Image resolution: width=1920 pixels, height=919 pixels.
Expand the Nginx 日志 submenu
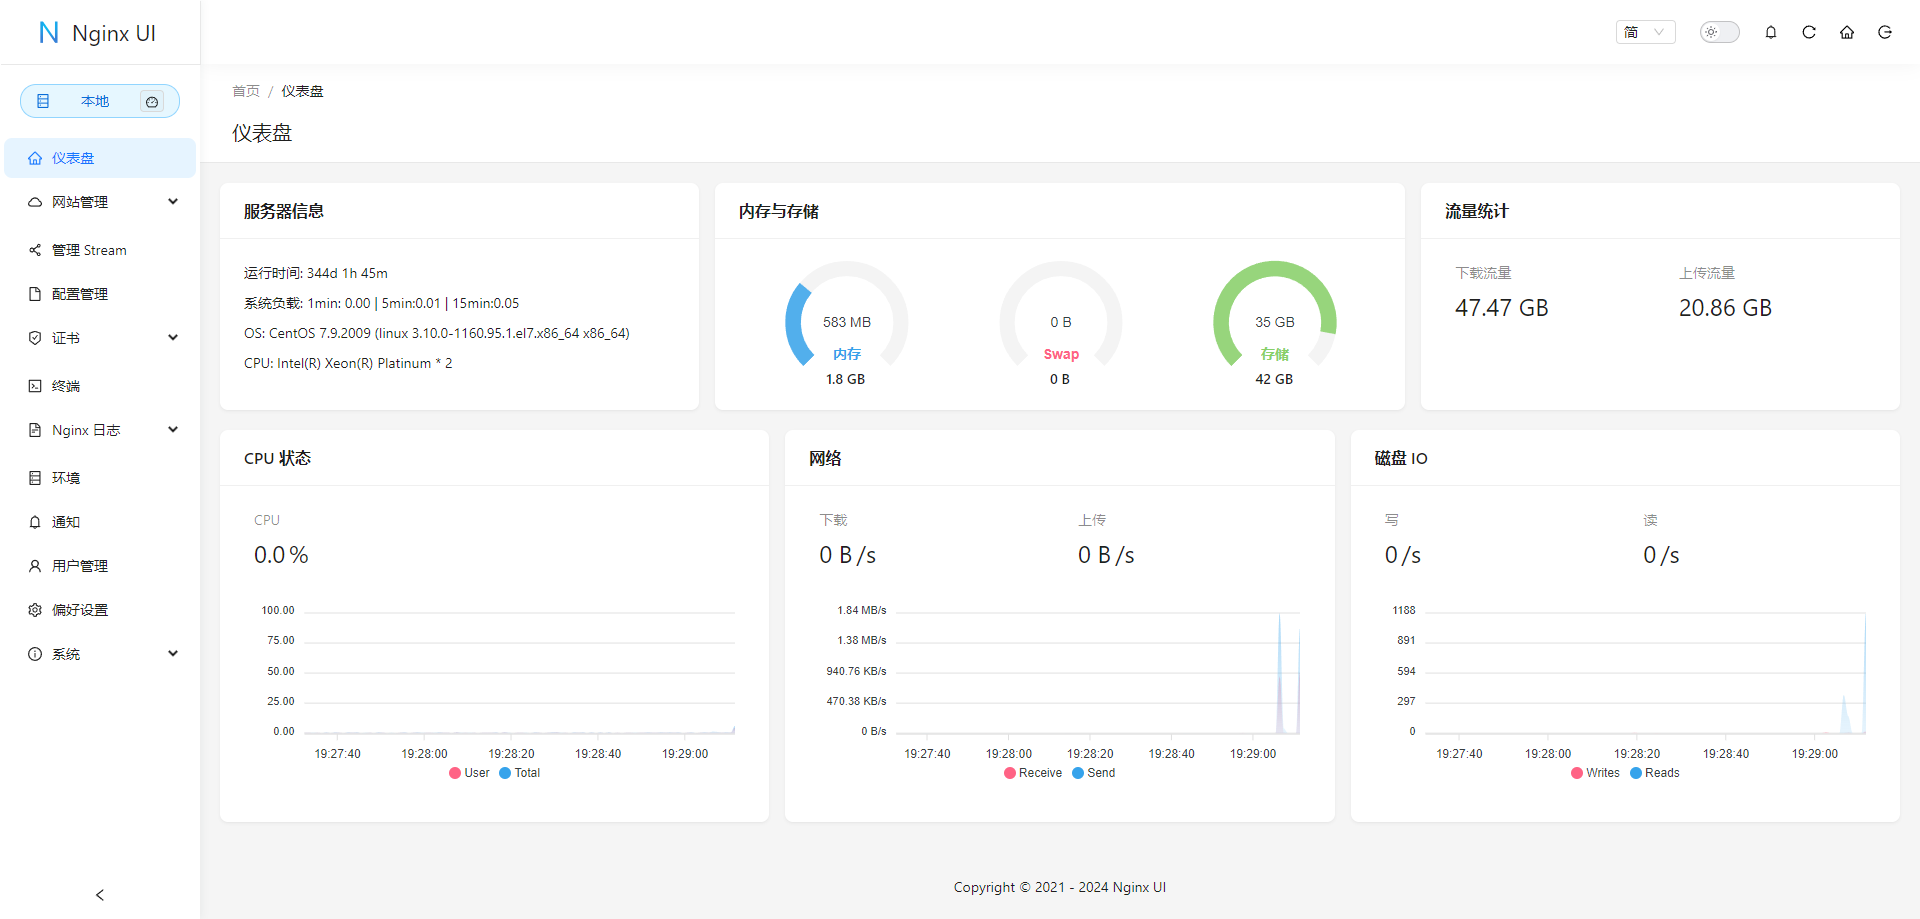tap(100, 430)
